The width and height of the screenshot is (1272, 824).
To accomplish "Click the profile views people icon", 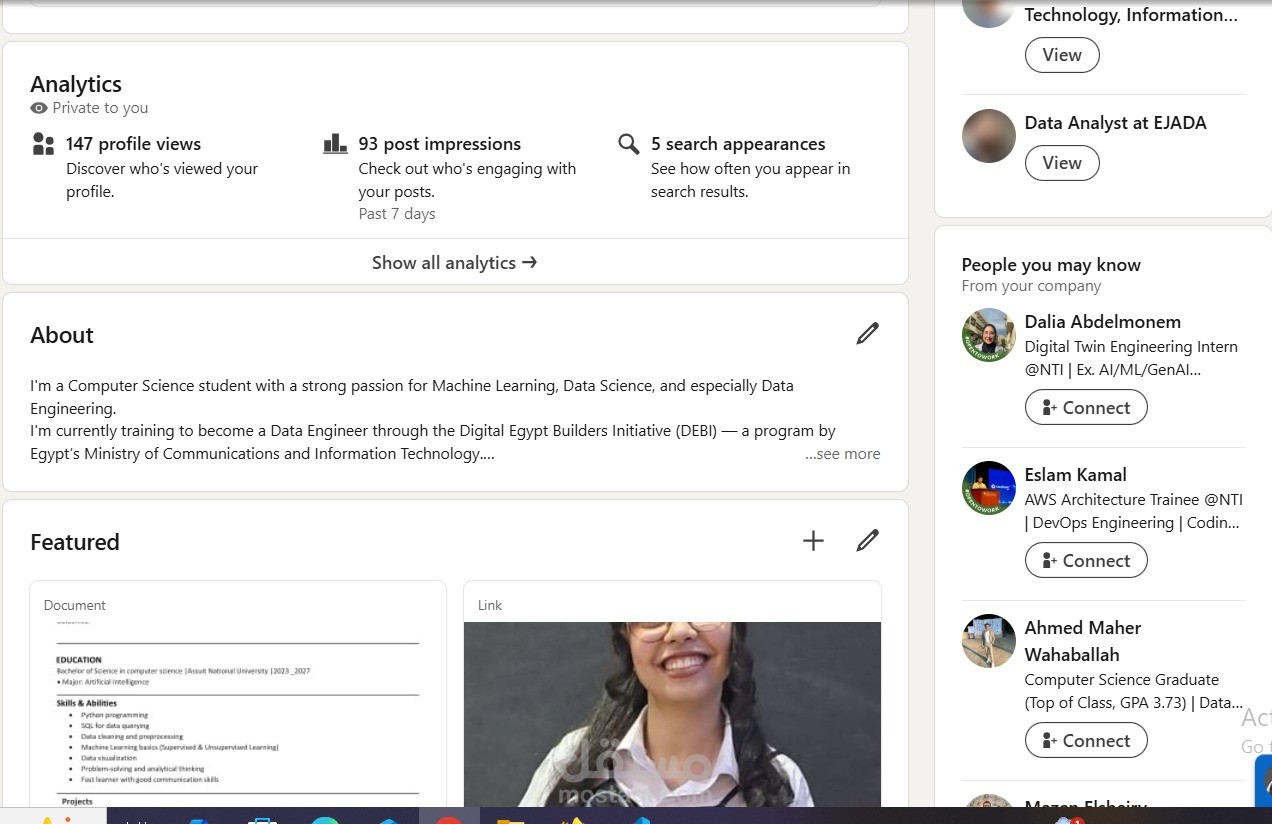I will [x=43, y=144].
